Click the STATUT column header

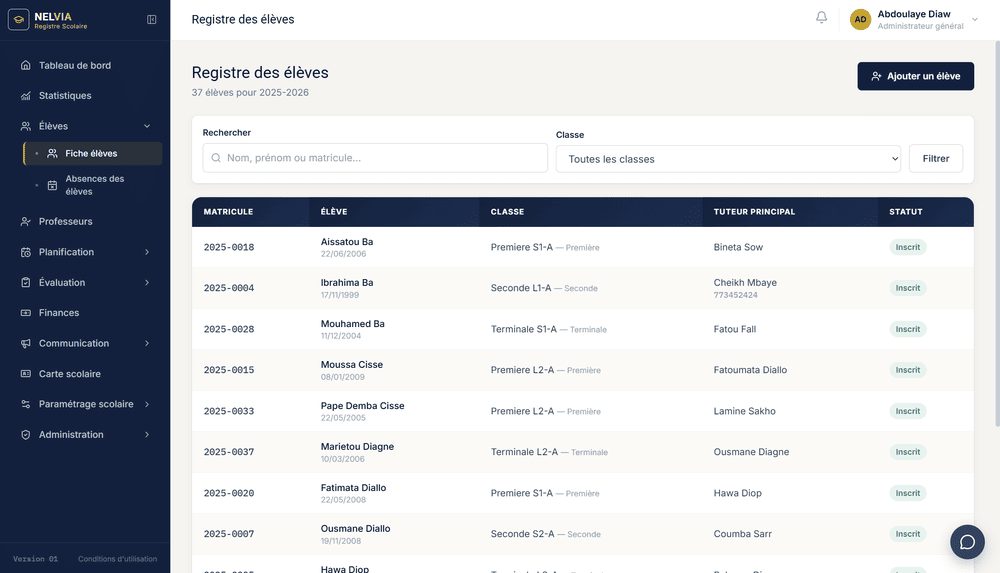pos(906,212)
